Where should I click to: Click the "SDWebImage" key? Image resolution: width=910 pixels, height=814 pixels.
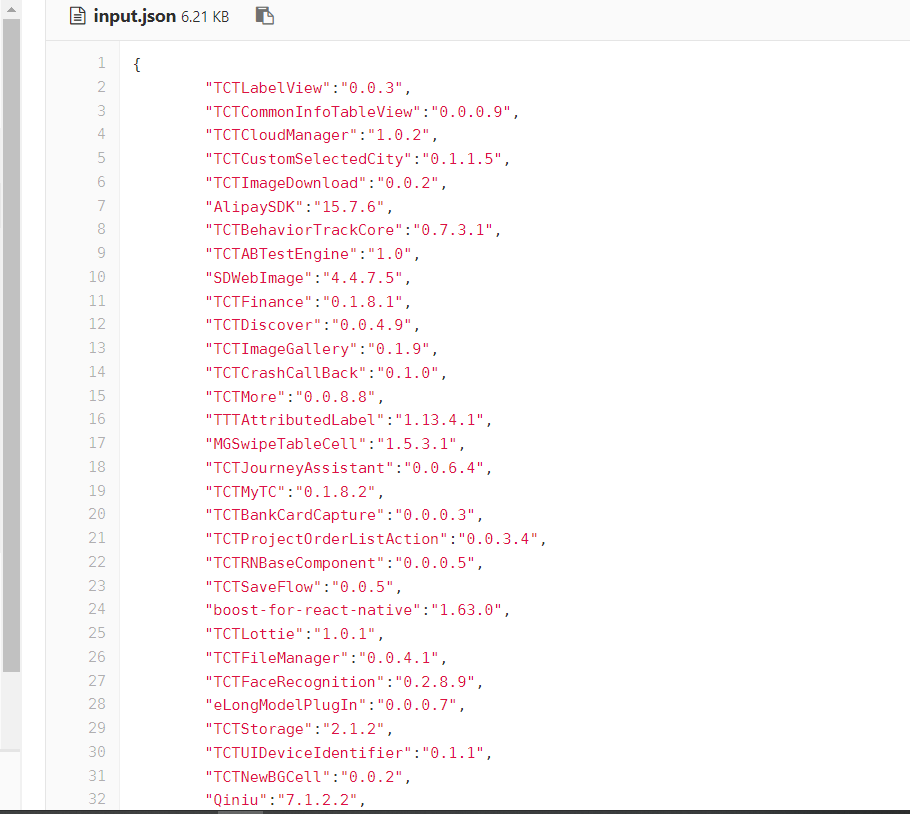(x=259, y=278)
